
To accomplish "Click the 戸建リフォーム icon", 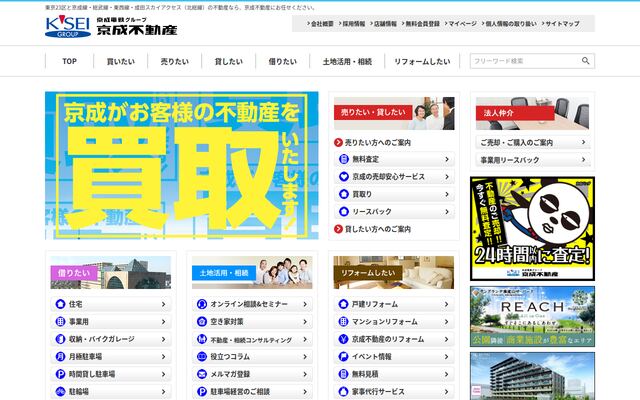I will (x=343, y=304).
